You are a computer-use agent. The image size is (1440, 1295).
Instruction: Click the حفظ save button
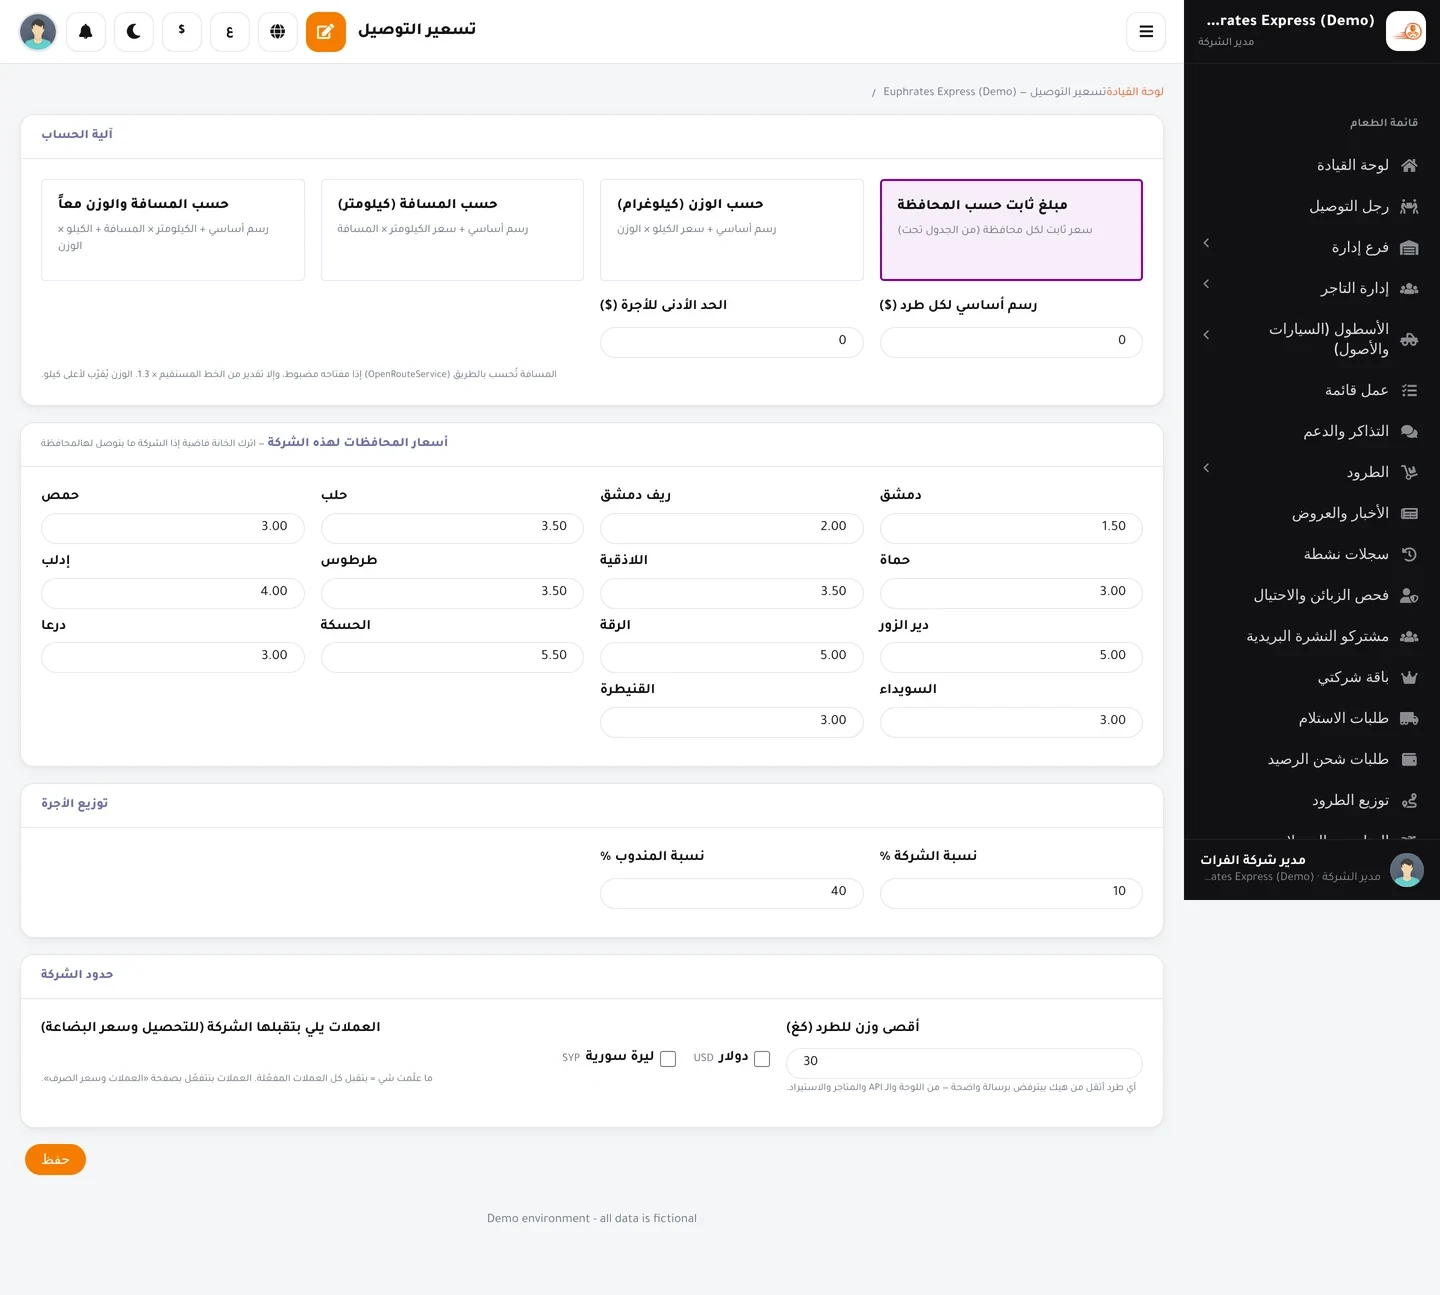55,1159
